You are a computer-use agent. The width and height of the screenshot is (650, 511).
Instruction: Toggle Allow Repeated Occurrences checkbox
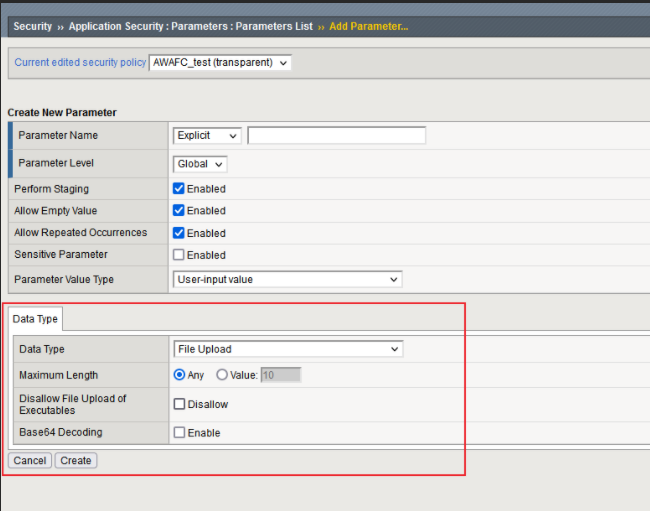[x=179, y=232]
